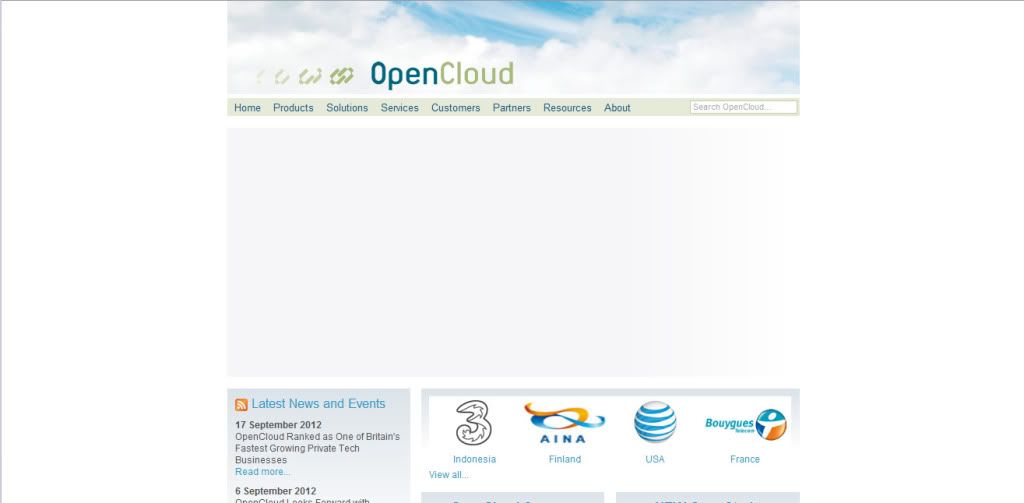This screenshot has width=1024, height=503.
Task: Click the AINA logo
Action: tap(564, 423)
